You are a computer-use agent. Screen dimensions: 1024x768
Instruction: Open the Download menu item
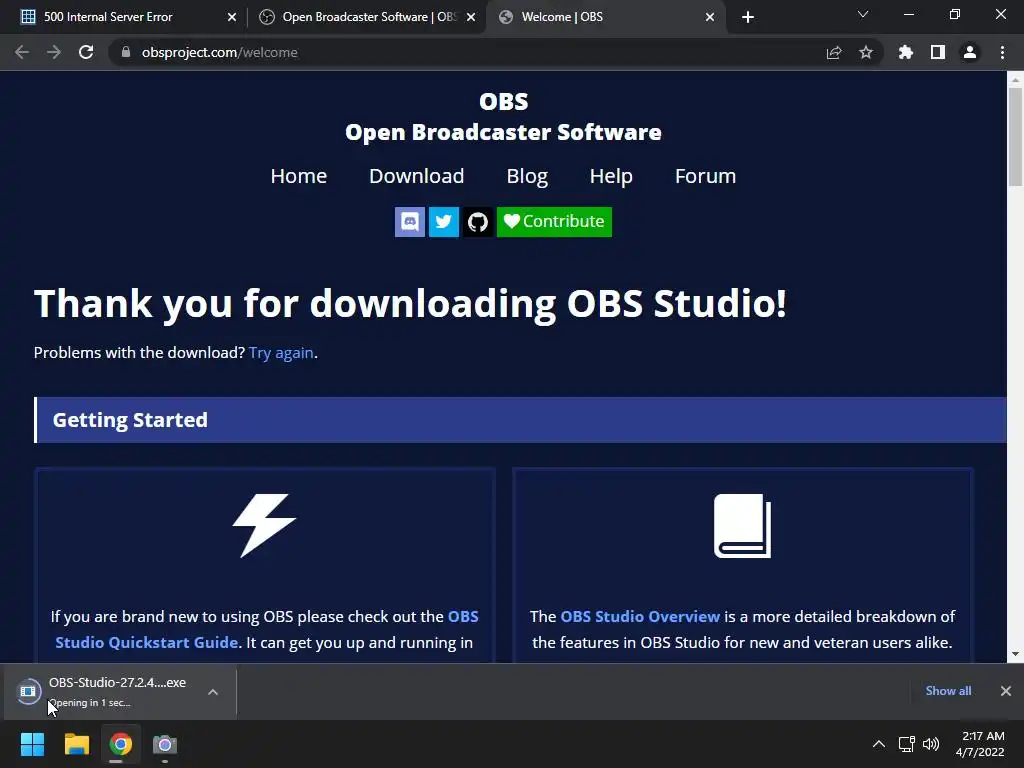(x=416, y=176)
